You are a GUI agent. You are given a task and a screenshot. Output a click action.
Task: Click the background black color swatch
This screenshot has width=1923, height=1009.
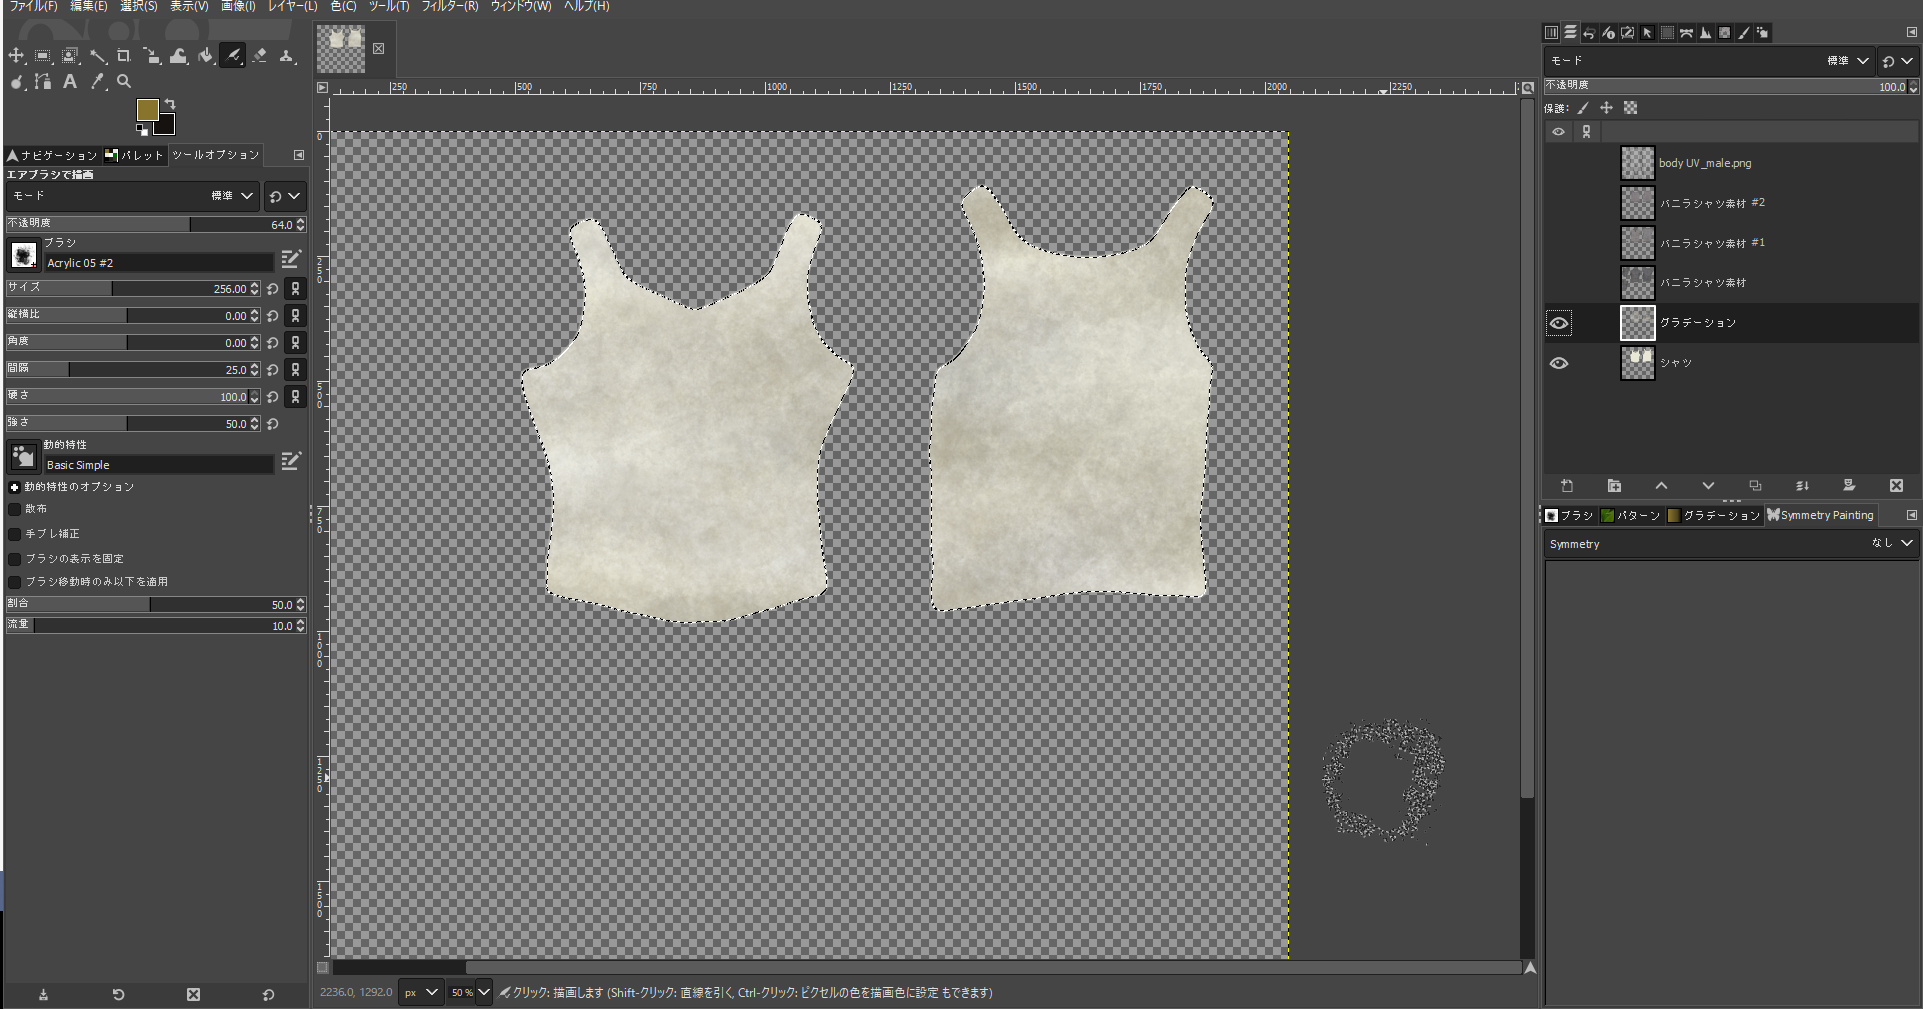[166, 127]
